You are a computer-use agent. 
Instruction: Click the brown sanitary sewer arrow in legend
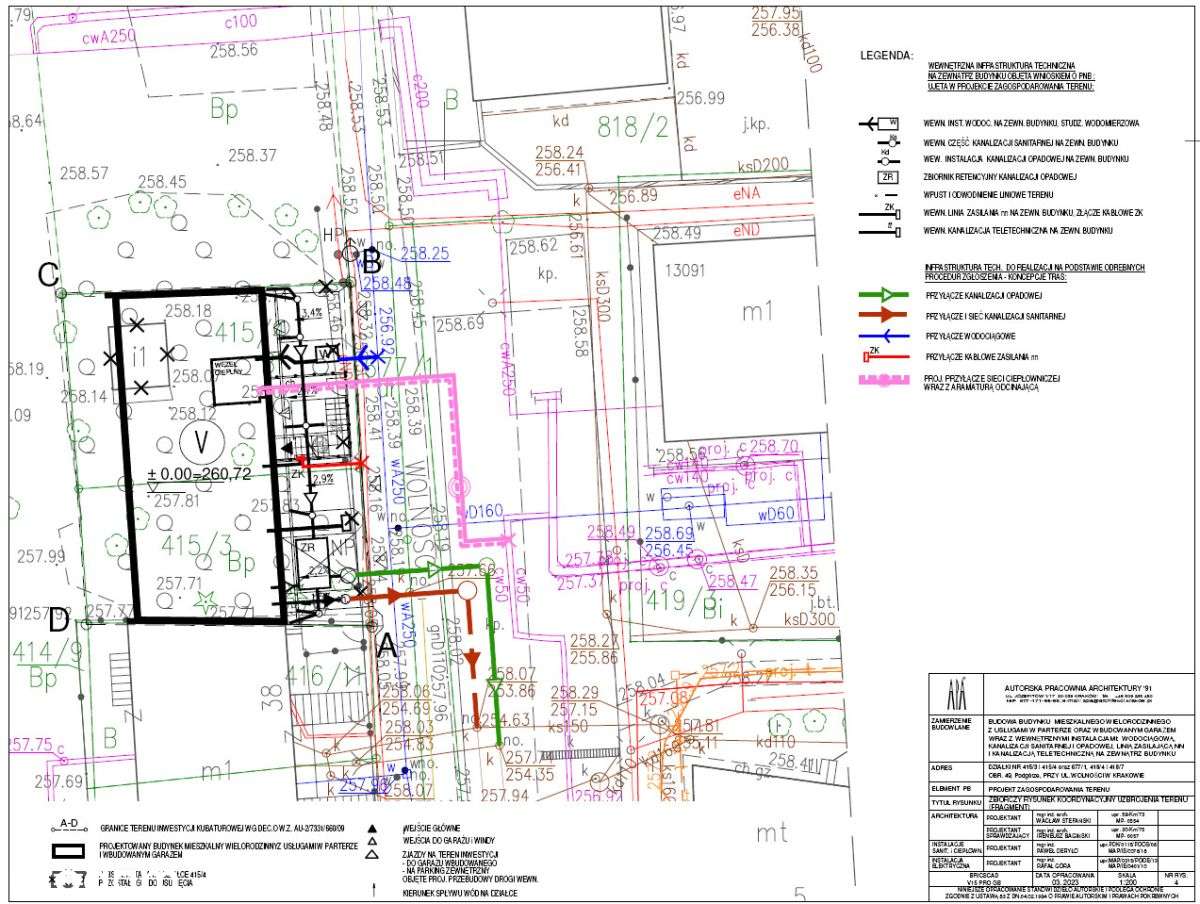883,316
